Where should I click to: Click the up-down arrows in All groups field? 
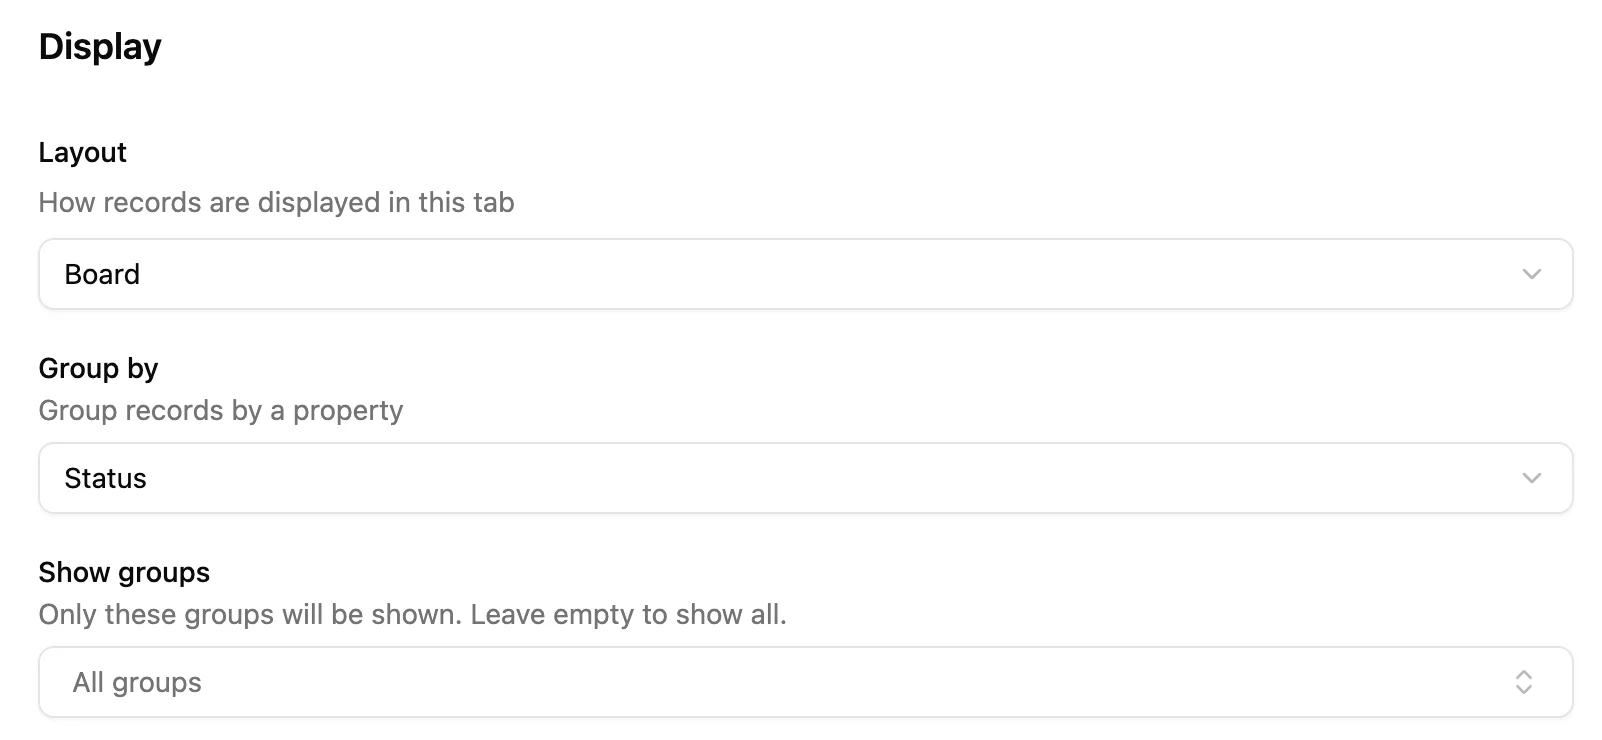(x=1523, y=682)
